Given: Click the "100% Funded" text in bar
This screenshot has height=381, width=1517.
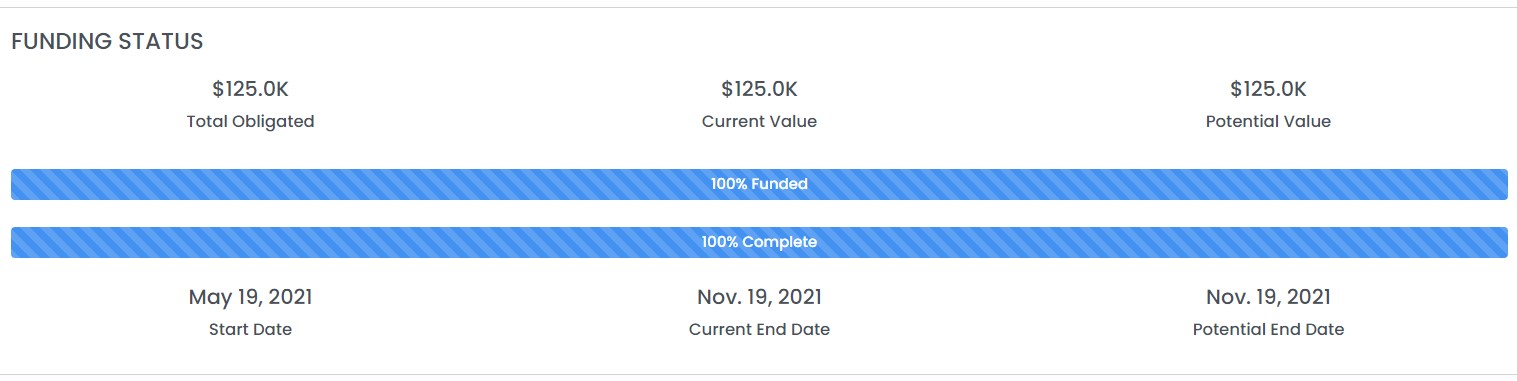Looking at the screenshot, I should point(759,184).
